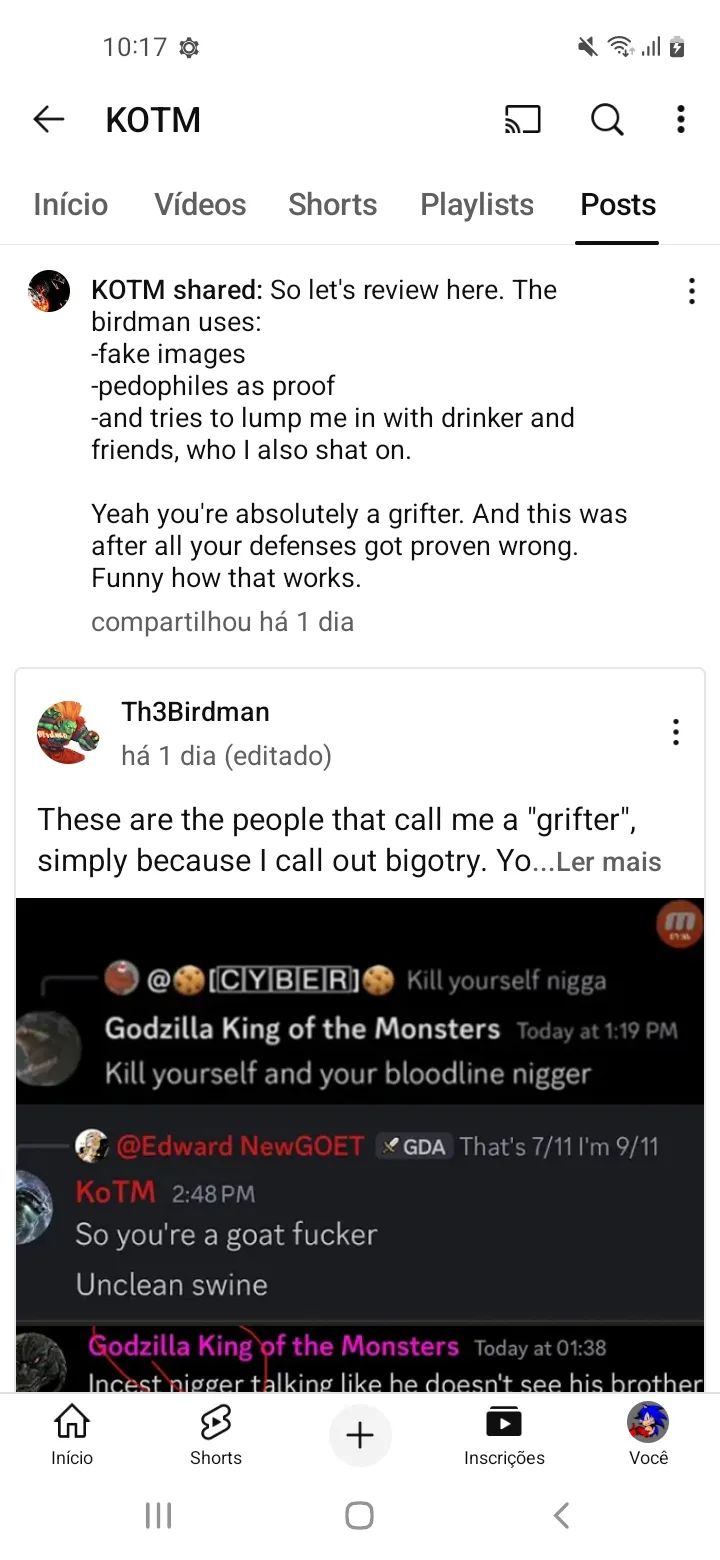Switch to the Vídeos tab
Image resolution: width=720 pixels, height=1560 pixels.
[x=200, y=205]
